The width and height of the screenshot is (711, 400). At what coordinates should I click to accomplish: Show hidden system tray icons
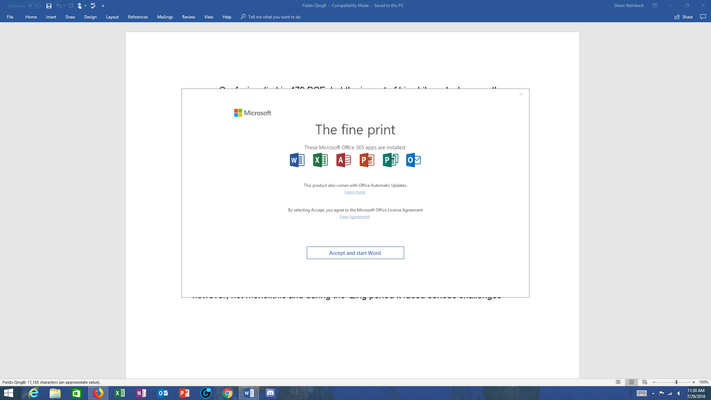pyautogui.click(x=653, y=394)
